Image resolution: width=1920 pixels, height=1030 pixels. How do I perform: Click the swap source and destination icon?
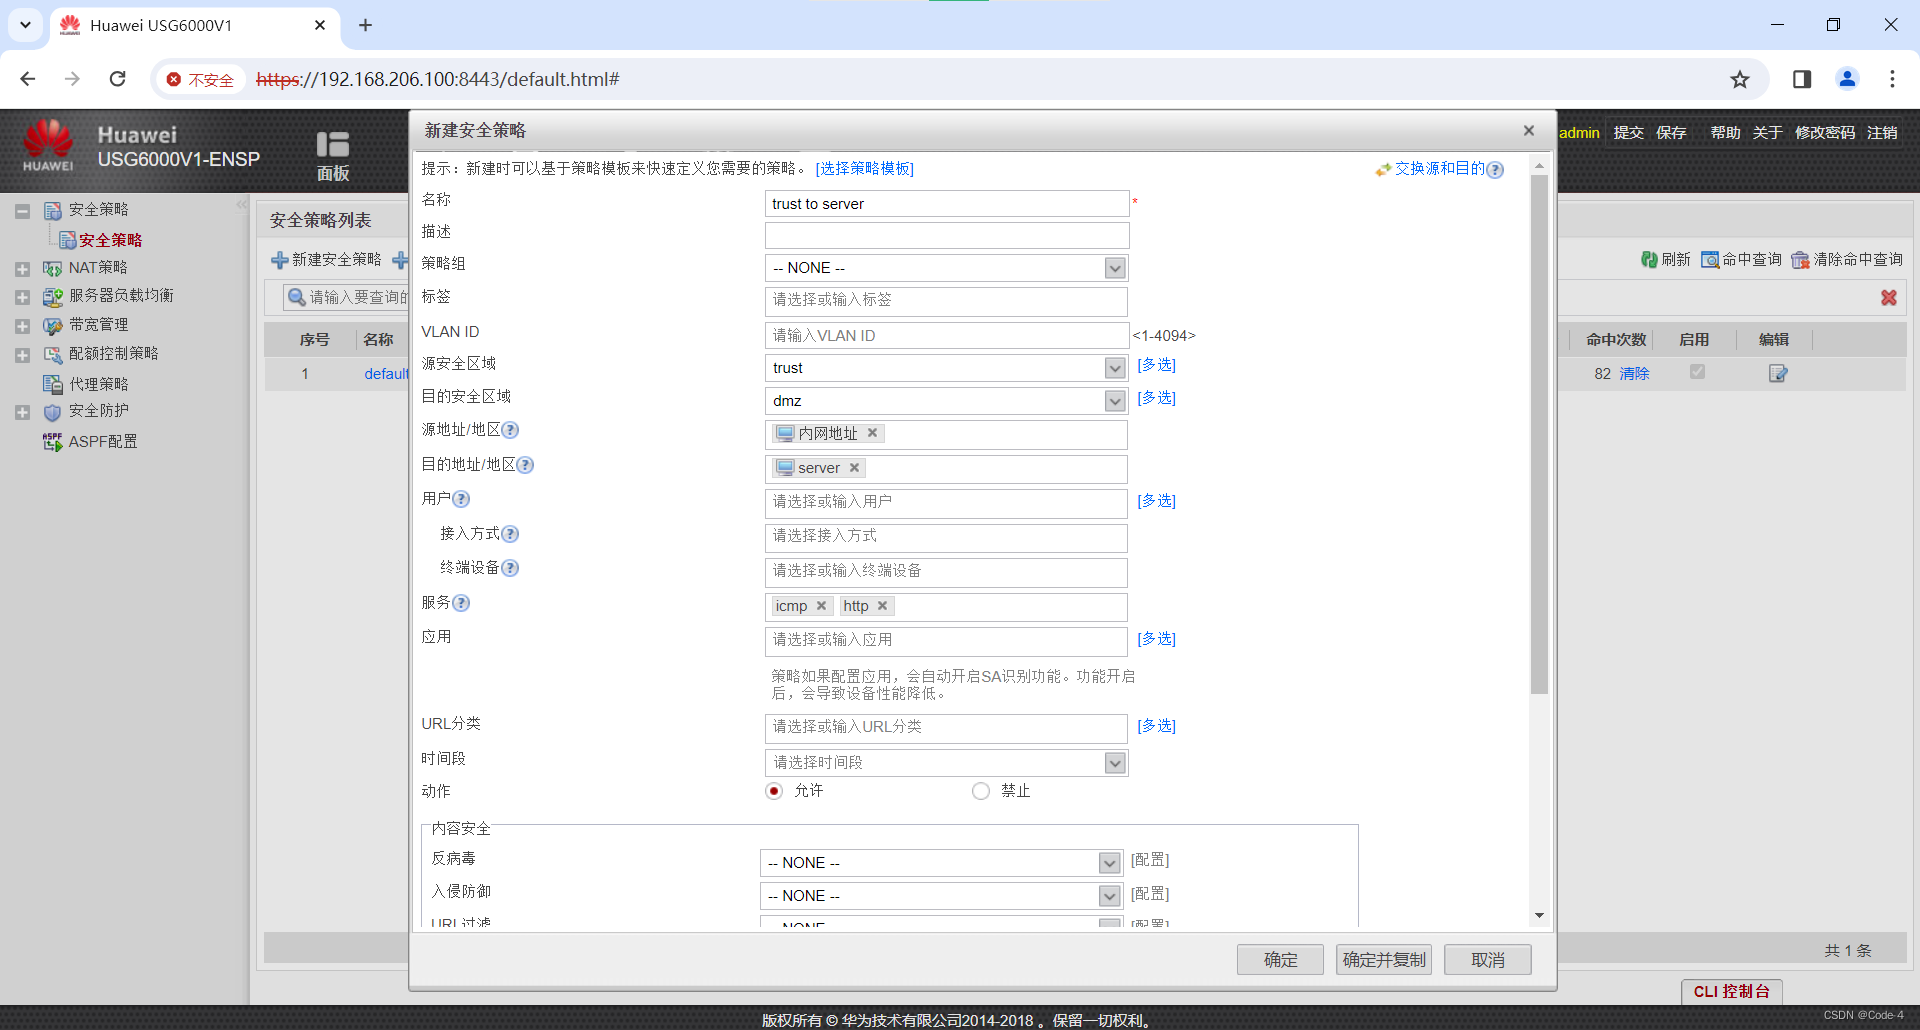[x=1383, y=170]
